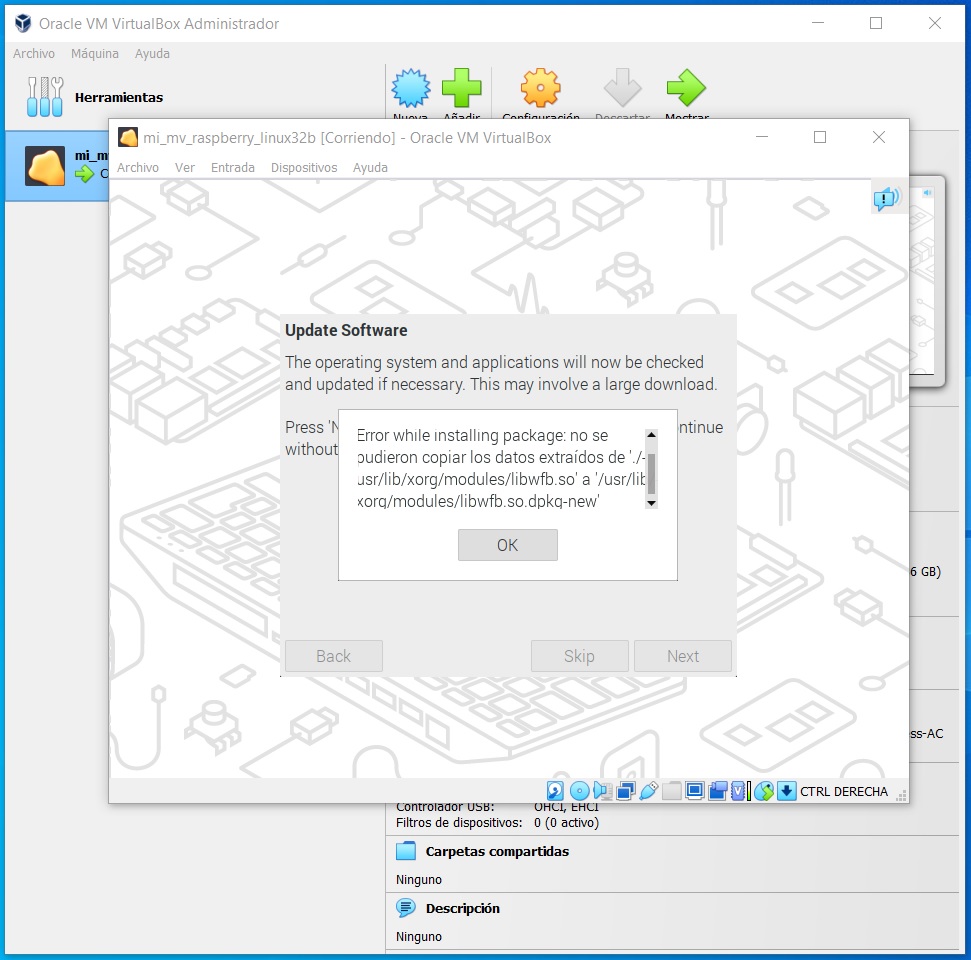Select the mi_mv VM icon in the list
Screen dimensions: 971x960
click(45, 166)
